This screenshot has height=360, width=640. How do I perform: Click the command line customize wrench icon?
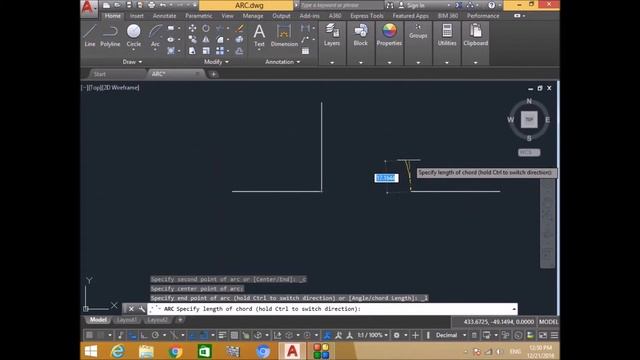coord(142,309)
